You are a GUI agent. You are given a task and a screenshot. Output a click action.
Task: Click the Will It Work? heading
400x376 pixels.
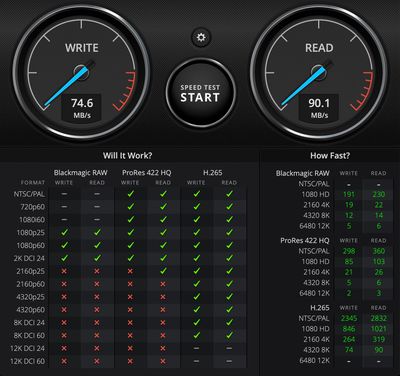click(127, 156)
